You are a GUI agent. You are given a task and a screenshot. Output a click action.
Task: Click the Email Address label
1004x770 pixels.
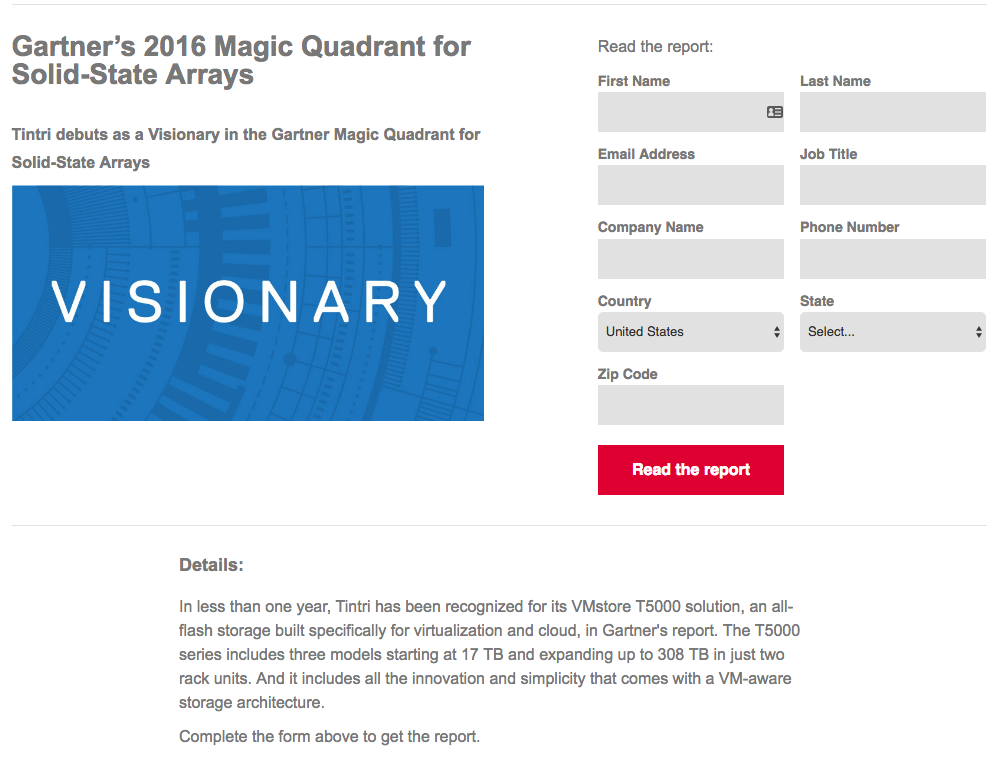click(646, 154)
